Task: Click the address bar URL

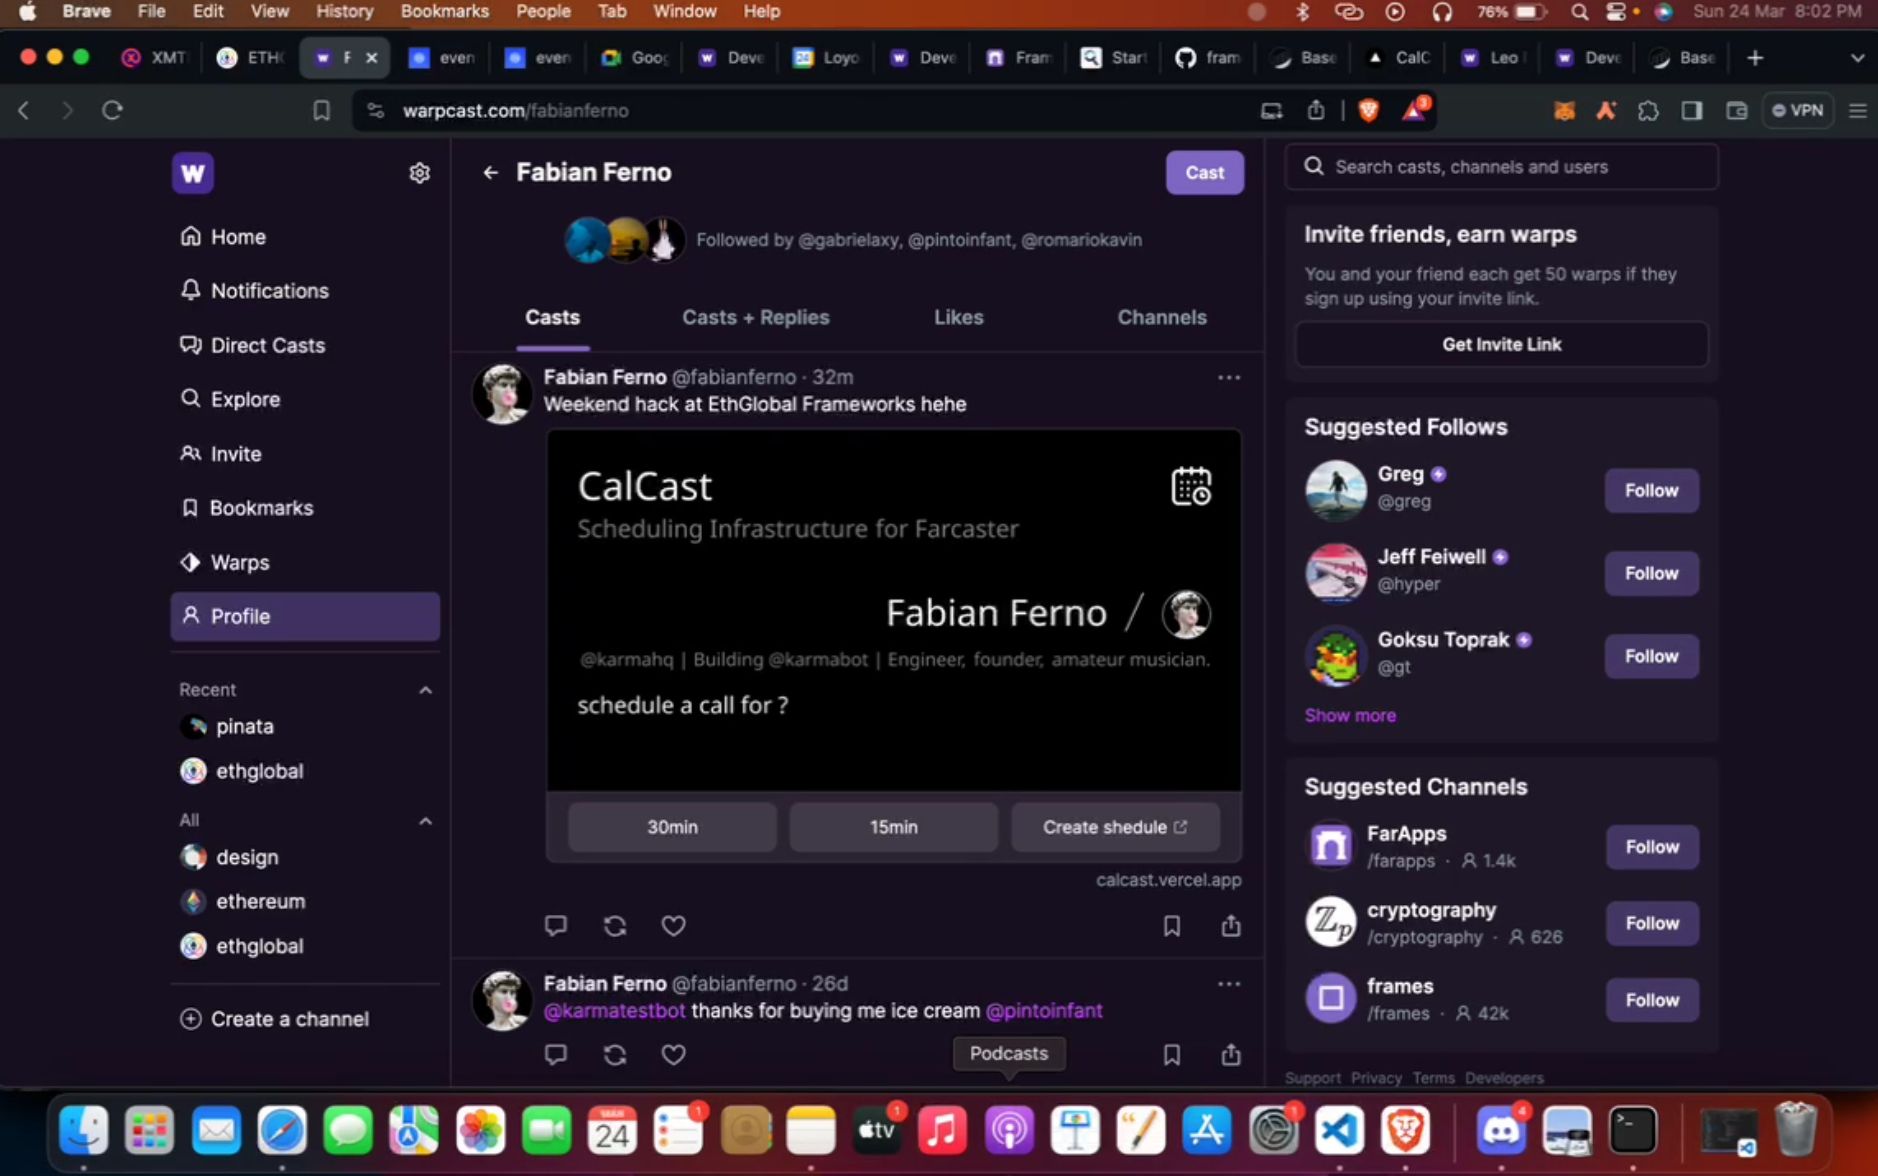Action: pyautogui.click(x=515, y=110)
